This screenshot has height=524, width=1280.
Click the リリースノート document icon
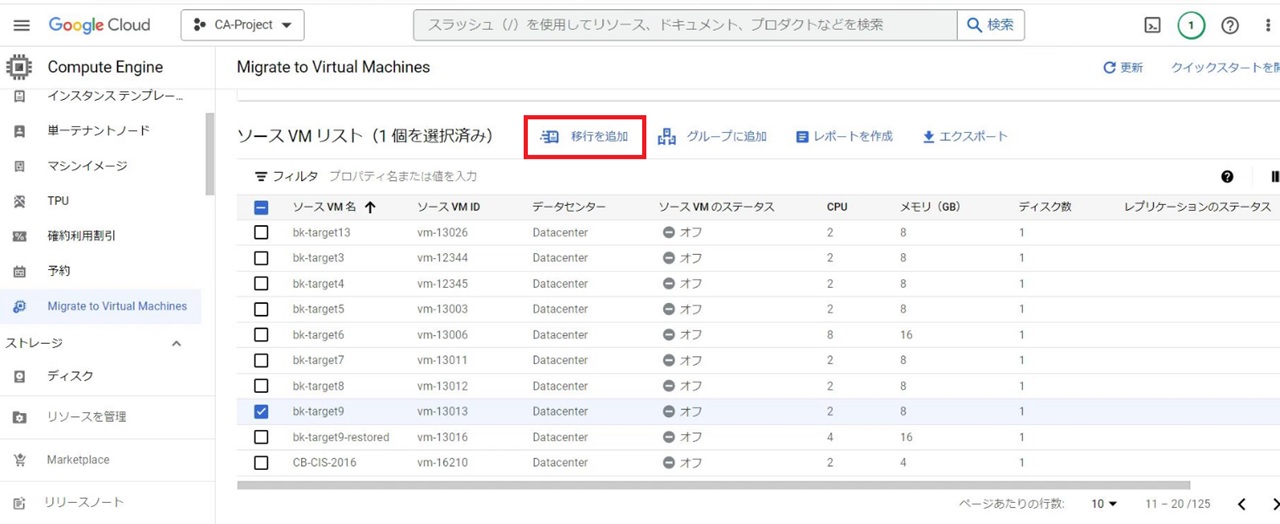[19, 503]
